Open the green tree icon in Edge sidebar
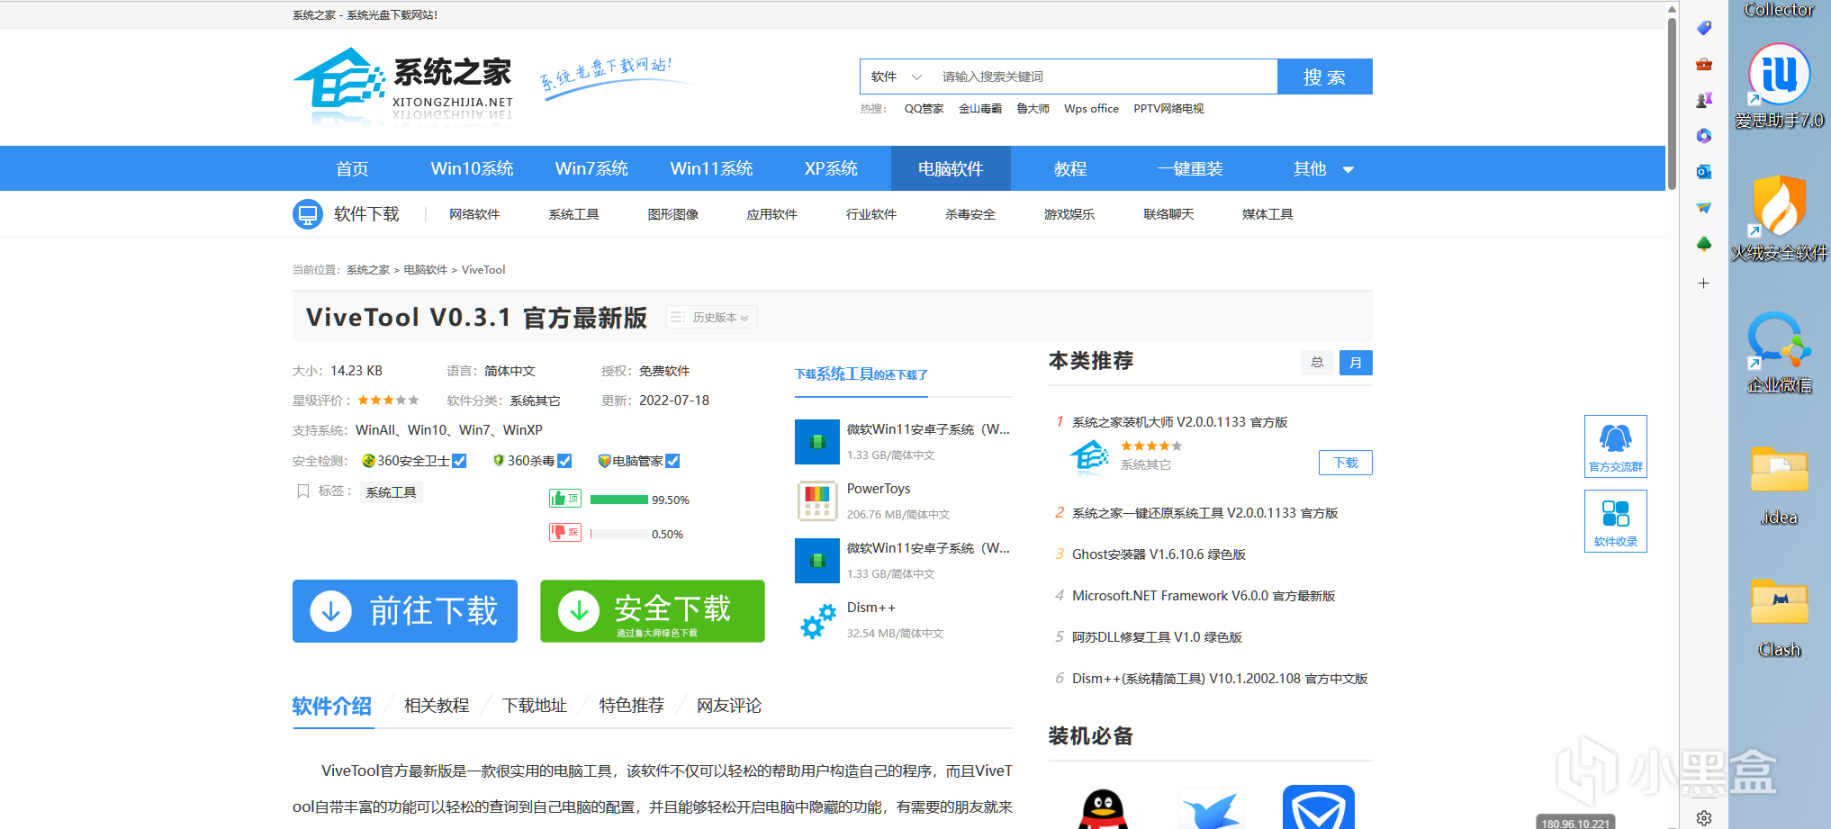The width and height of the screenshot is (1831, 829). pos(1704,244)
